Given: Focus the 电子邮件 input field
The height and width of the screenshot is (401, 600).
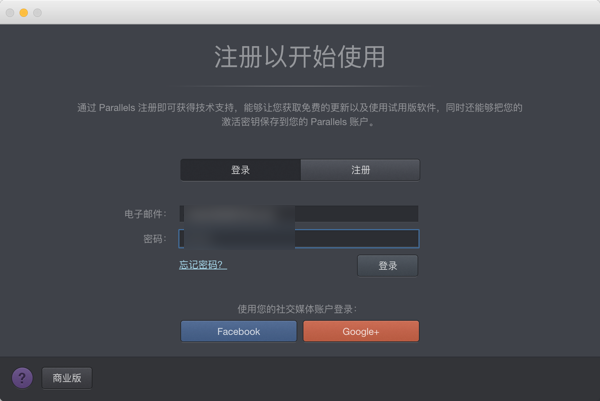Looking at the screenshot, I should pos(299,214).
